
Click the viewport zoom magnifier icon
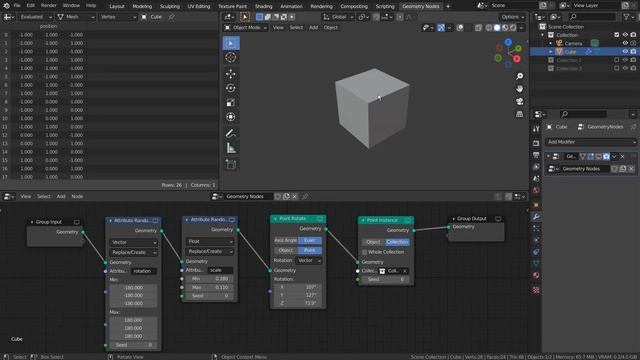[519, 76]
